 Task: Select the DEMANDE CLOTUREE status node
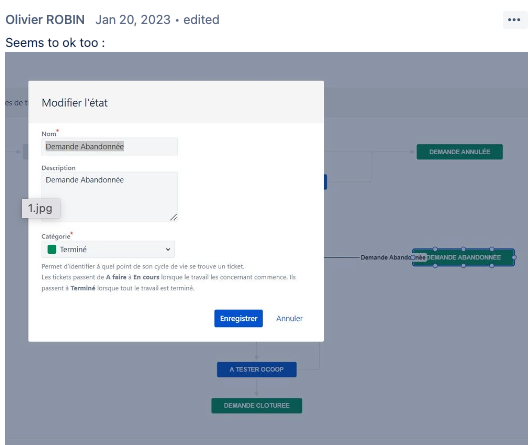pyautogui.click(x=256, y=406)
